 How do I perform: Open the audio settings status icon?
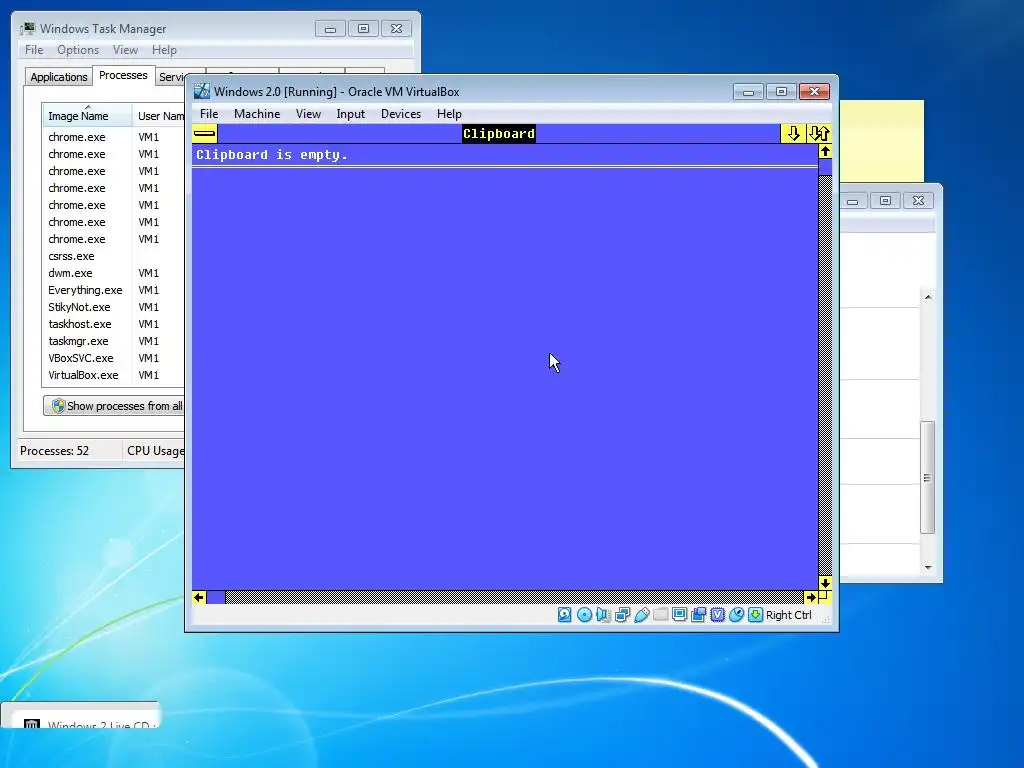coord(603,615)
